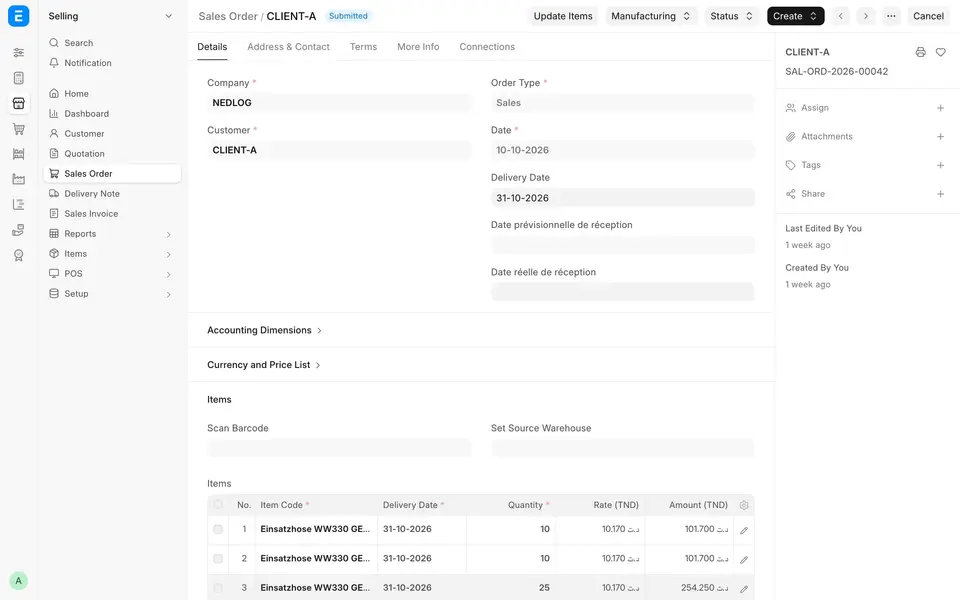
Task: Open the award badge Quality icon in left rail
Action: [x=18, y=255]
